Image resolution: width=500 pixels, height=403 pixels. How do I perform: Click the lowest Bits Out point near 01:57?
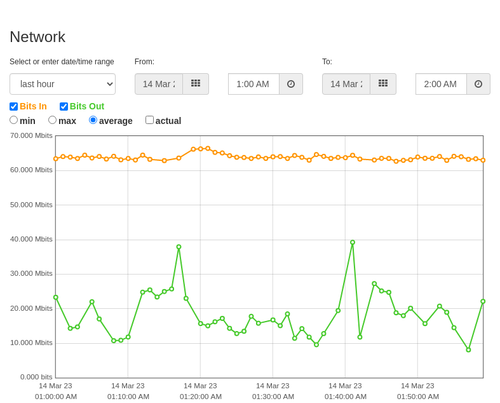[x=468, y=350]
